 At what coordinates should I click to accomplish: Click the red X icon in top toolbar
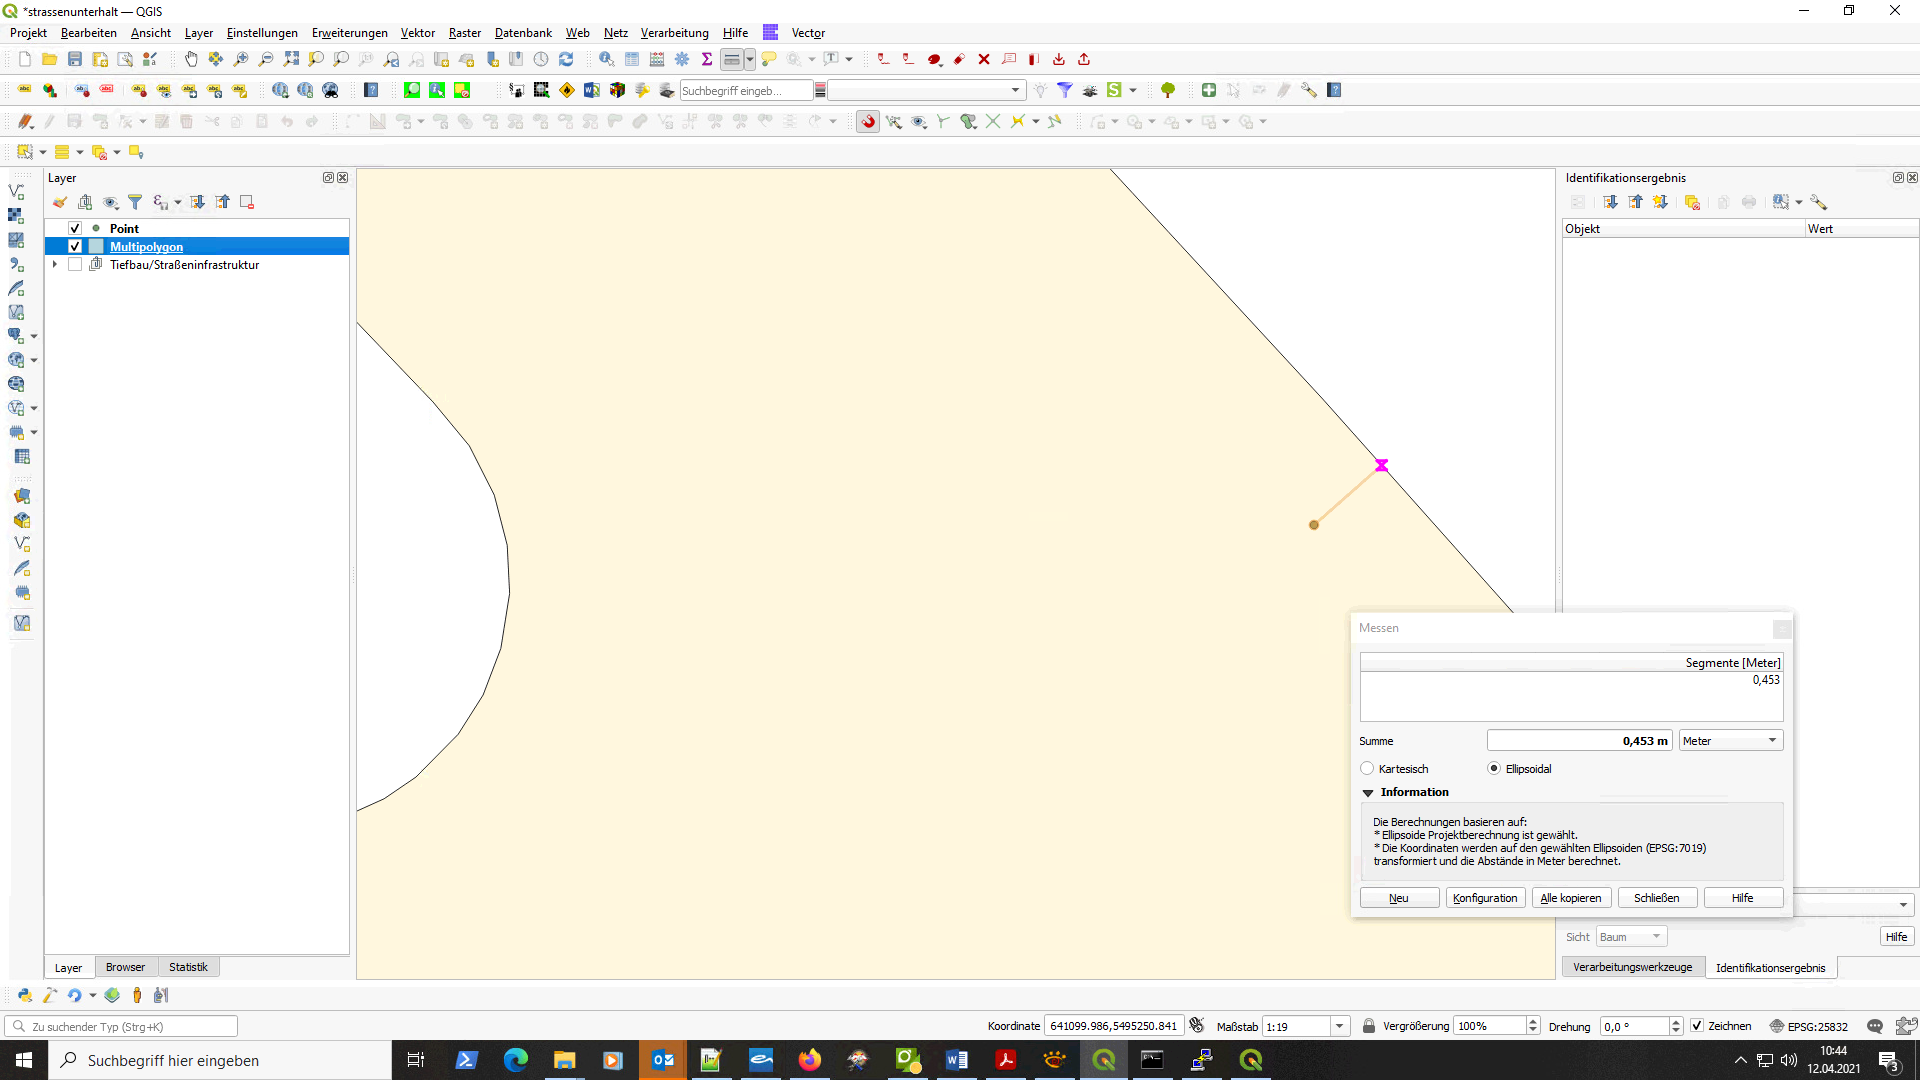984,59
